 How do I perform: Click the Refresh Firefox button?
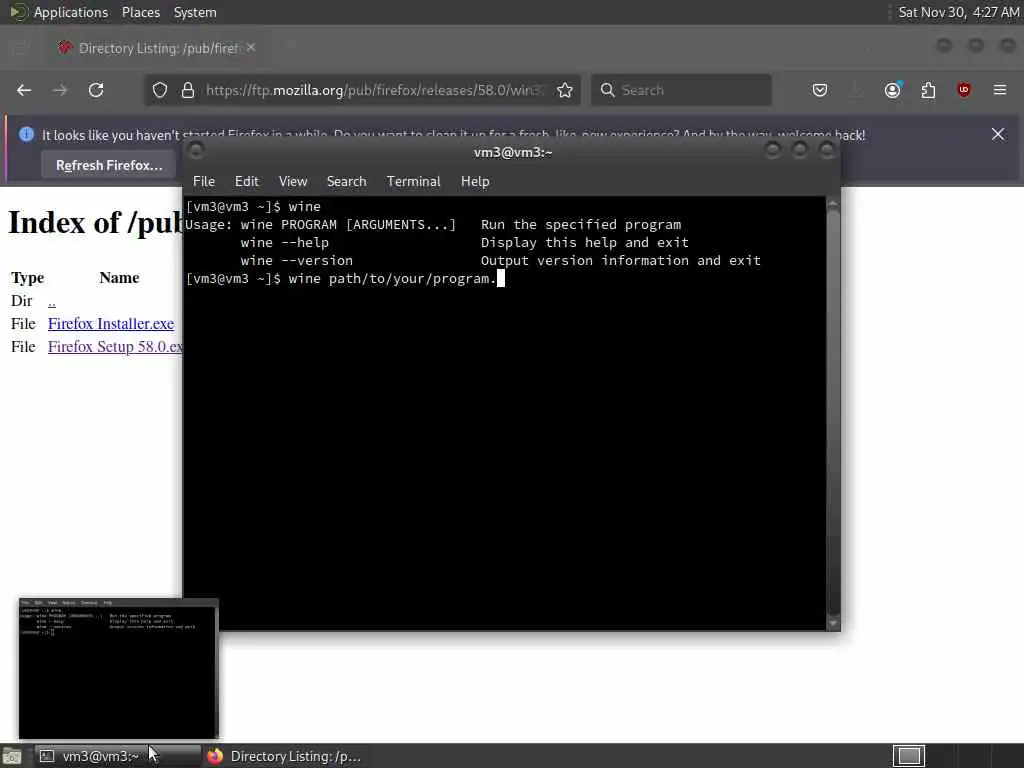click(x=109, y=165)
